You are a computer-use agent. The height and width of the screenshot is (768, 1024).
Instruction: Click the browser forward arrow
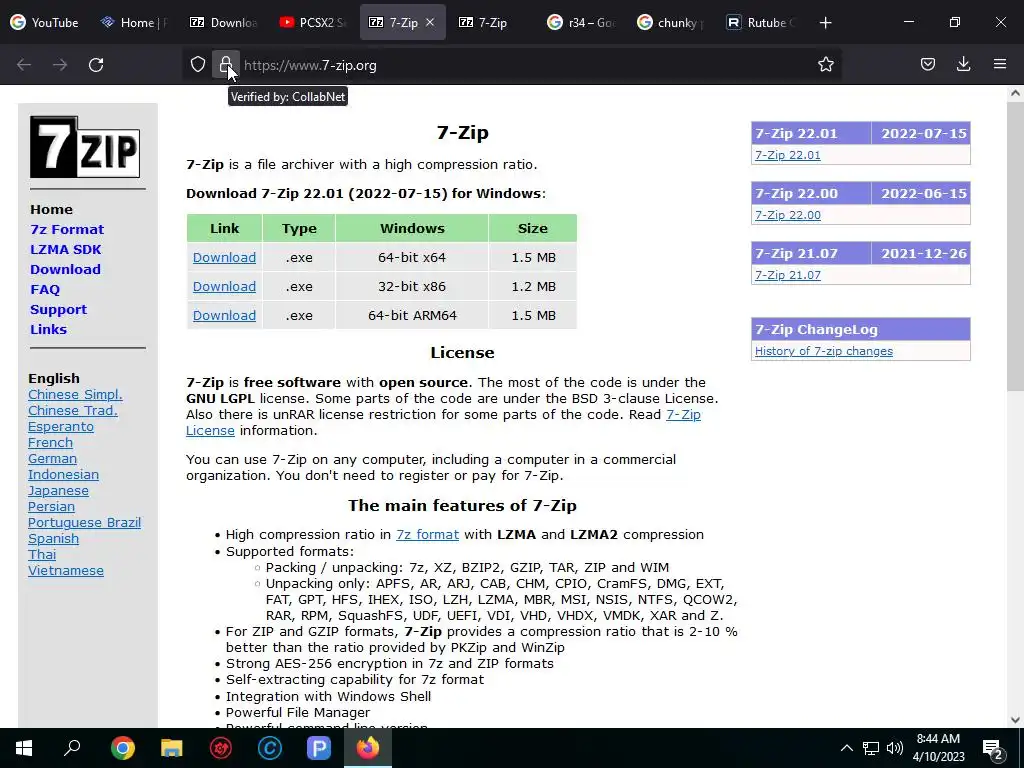60,65
